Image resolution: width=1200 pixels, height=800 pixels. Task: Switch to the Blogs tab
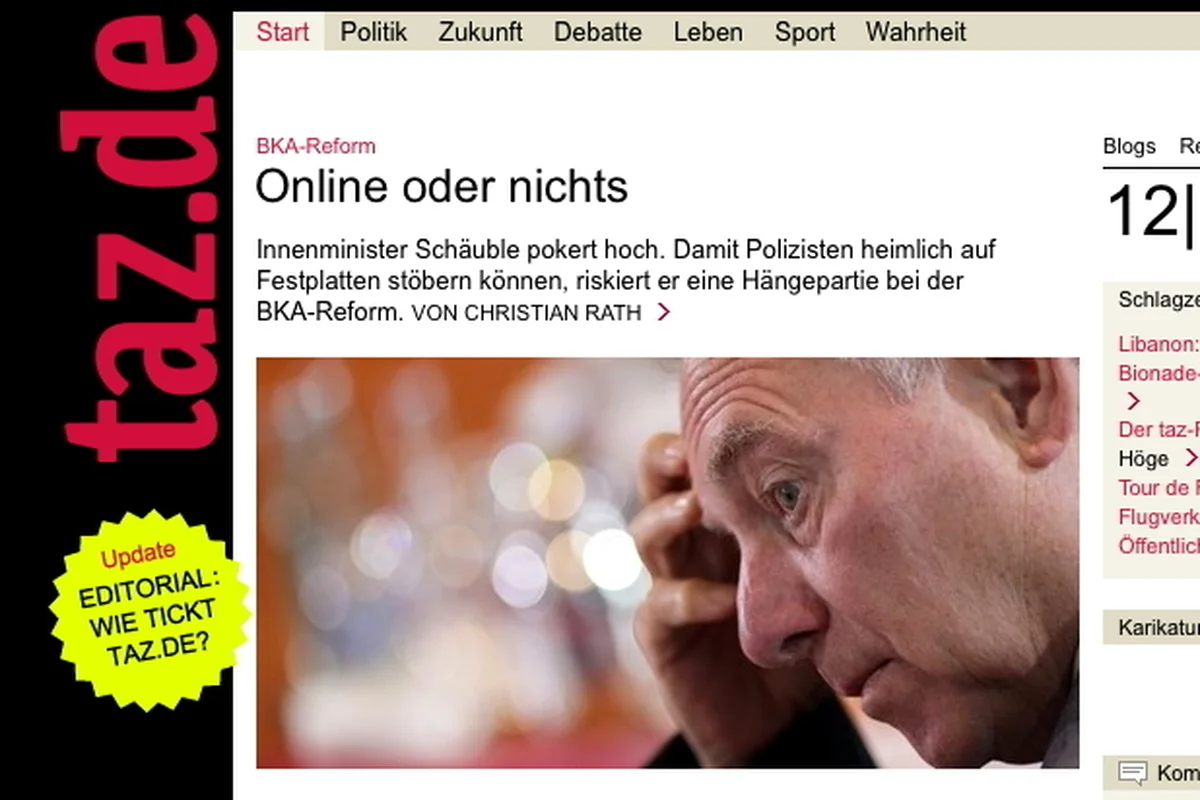click(x=1129, y=146)
